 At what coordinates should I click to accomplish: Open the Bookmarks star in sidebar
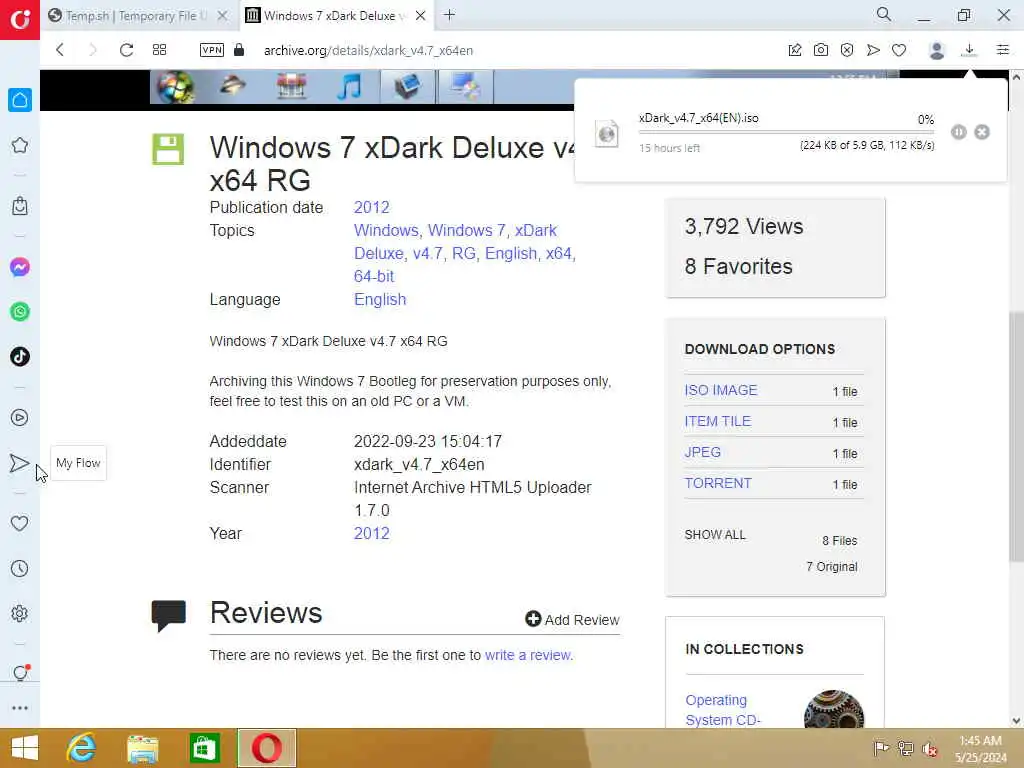20,145
